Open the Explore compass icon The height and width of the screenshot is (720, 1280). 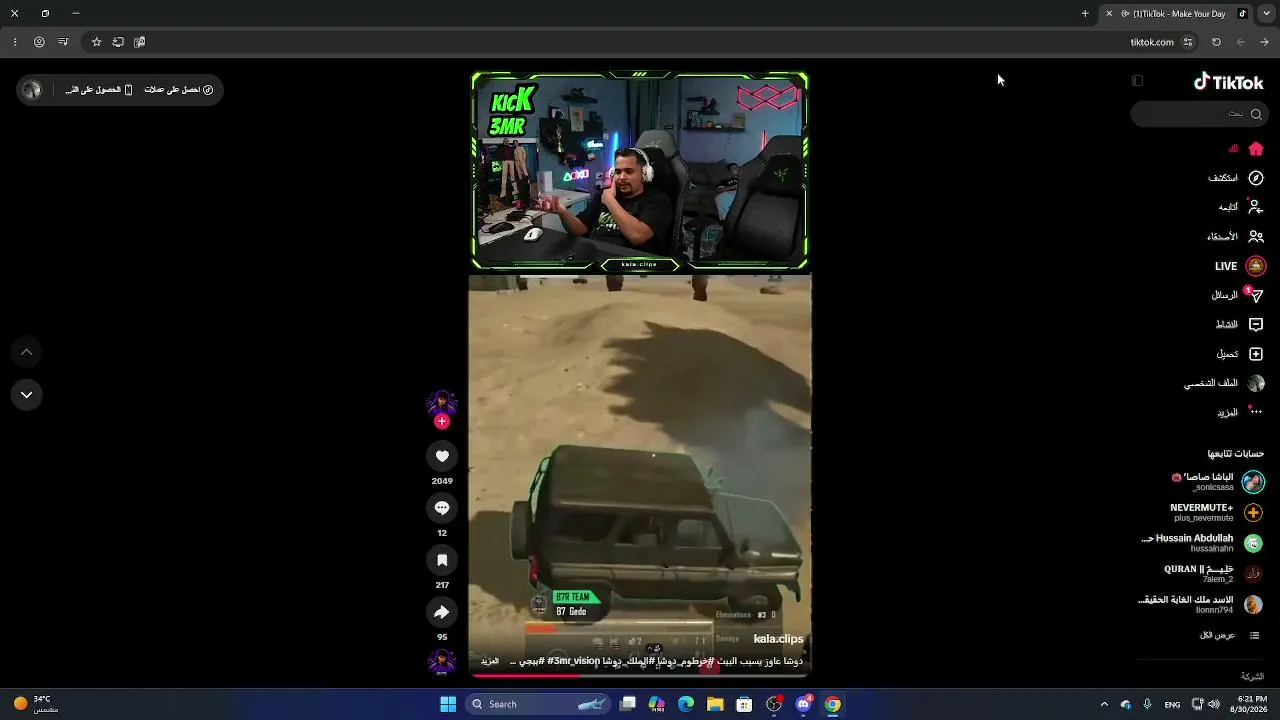(x=1256, y=178)
